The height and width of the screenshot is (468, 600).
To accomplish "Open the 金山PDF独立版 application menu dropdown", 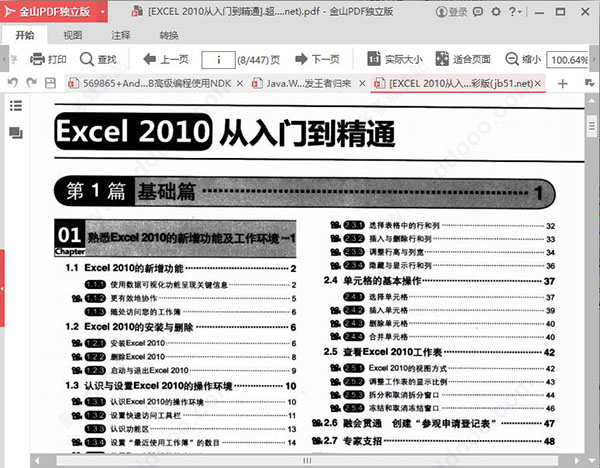I will point(103,11).
